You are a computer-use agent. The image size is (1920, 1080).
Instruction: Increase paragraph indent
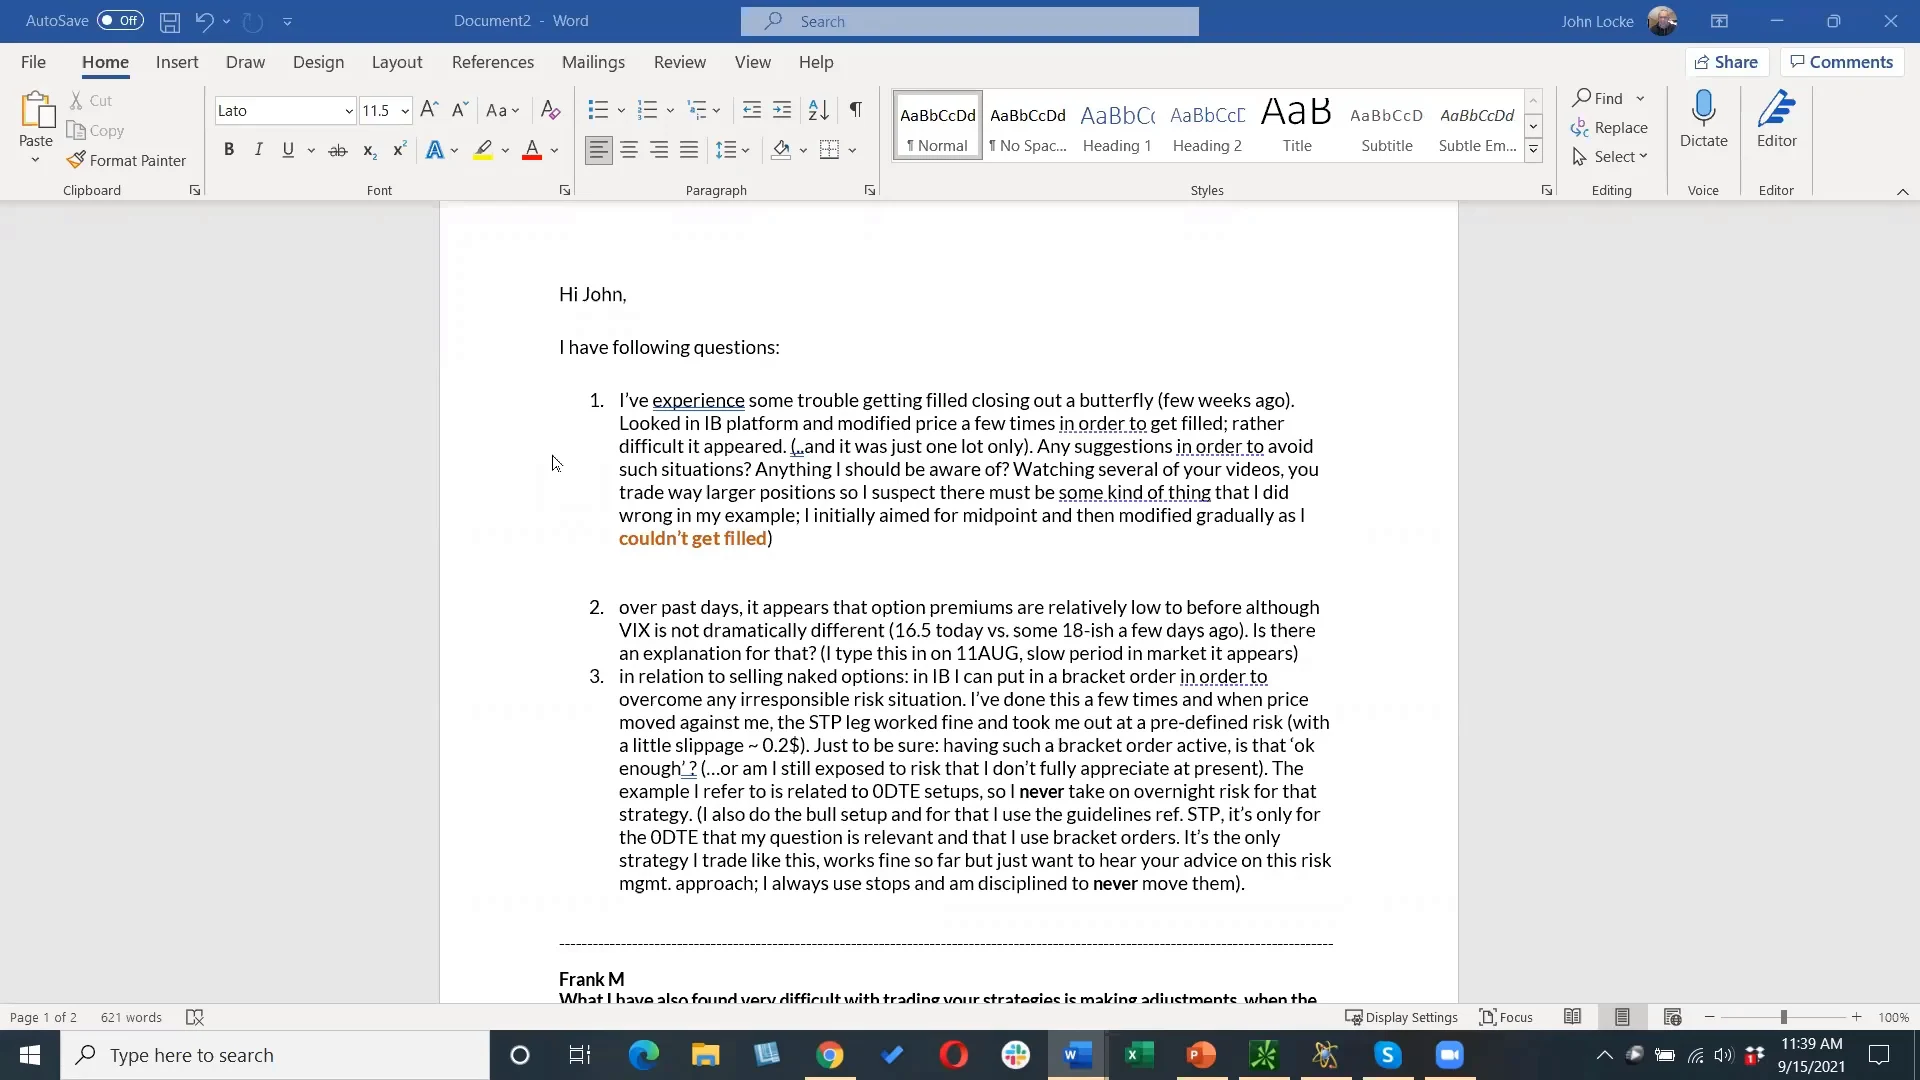click(782, 110)
